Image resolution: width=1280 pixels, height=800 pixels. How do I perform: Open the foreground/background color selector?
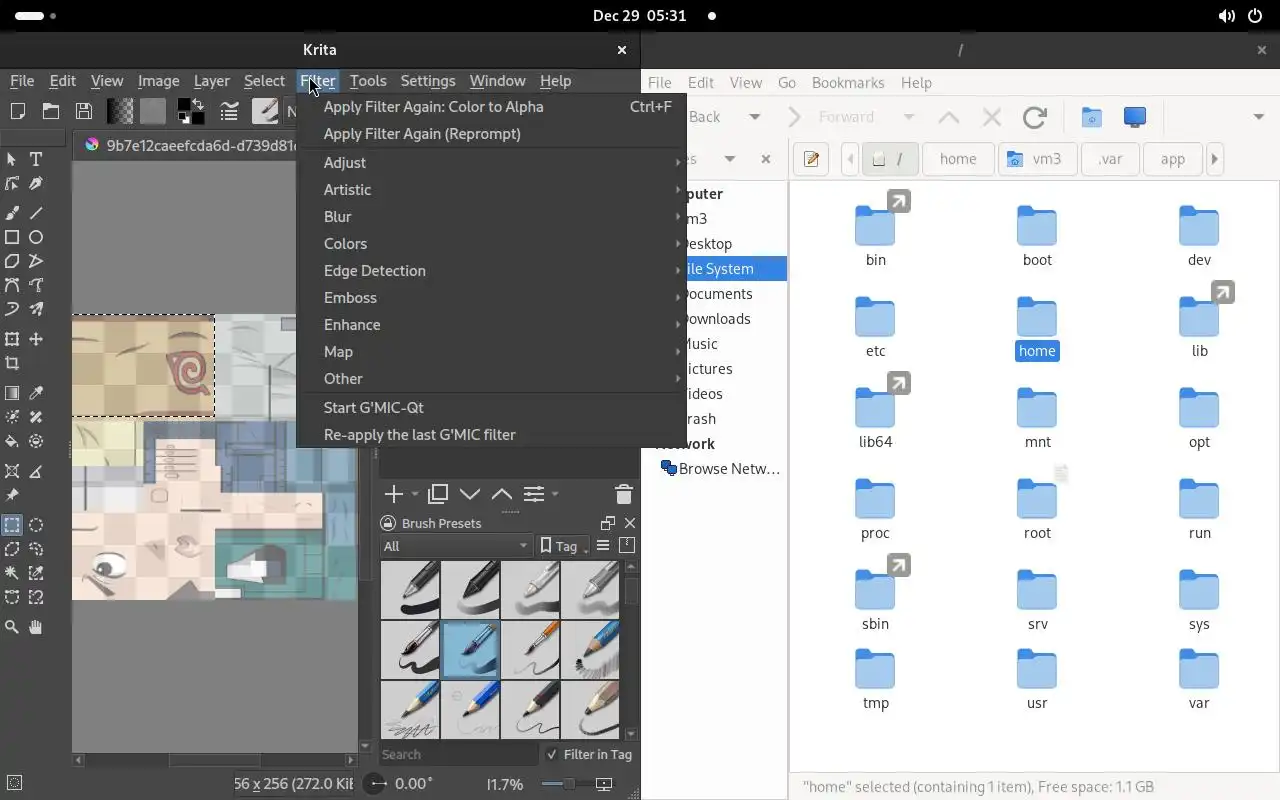tap(191, 111)
